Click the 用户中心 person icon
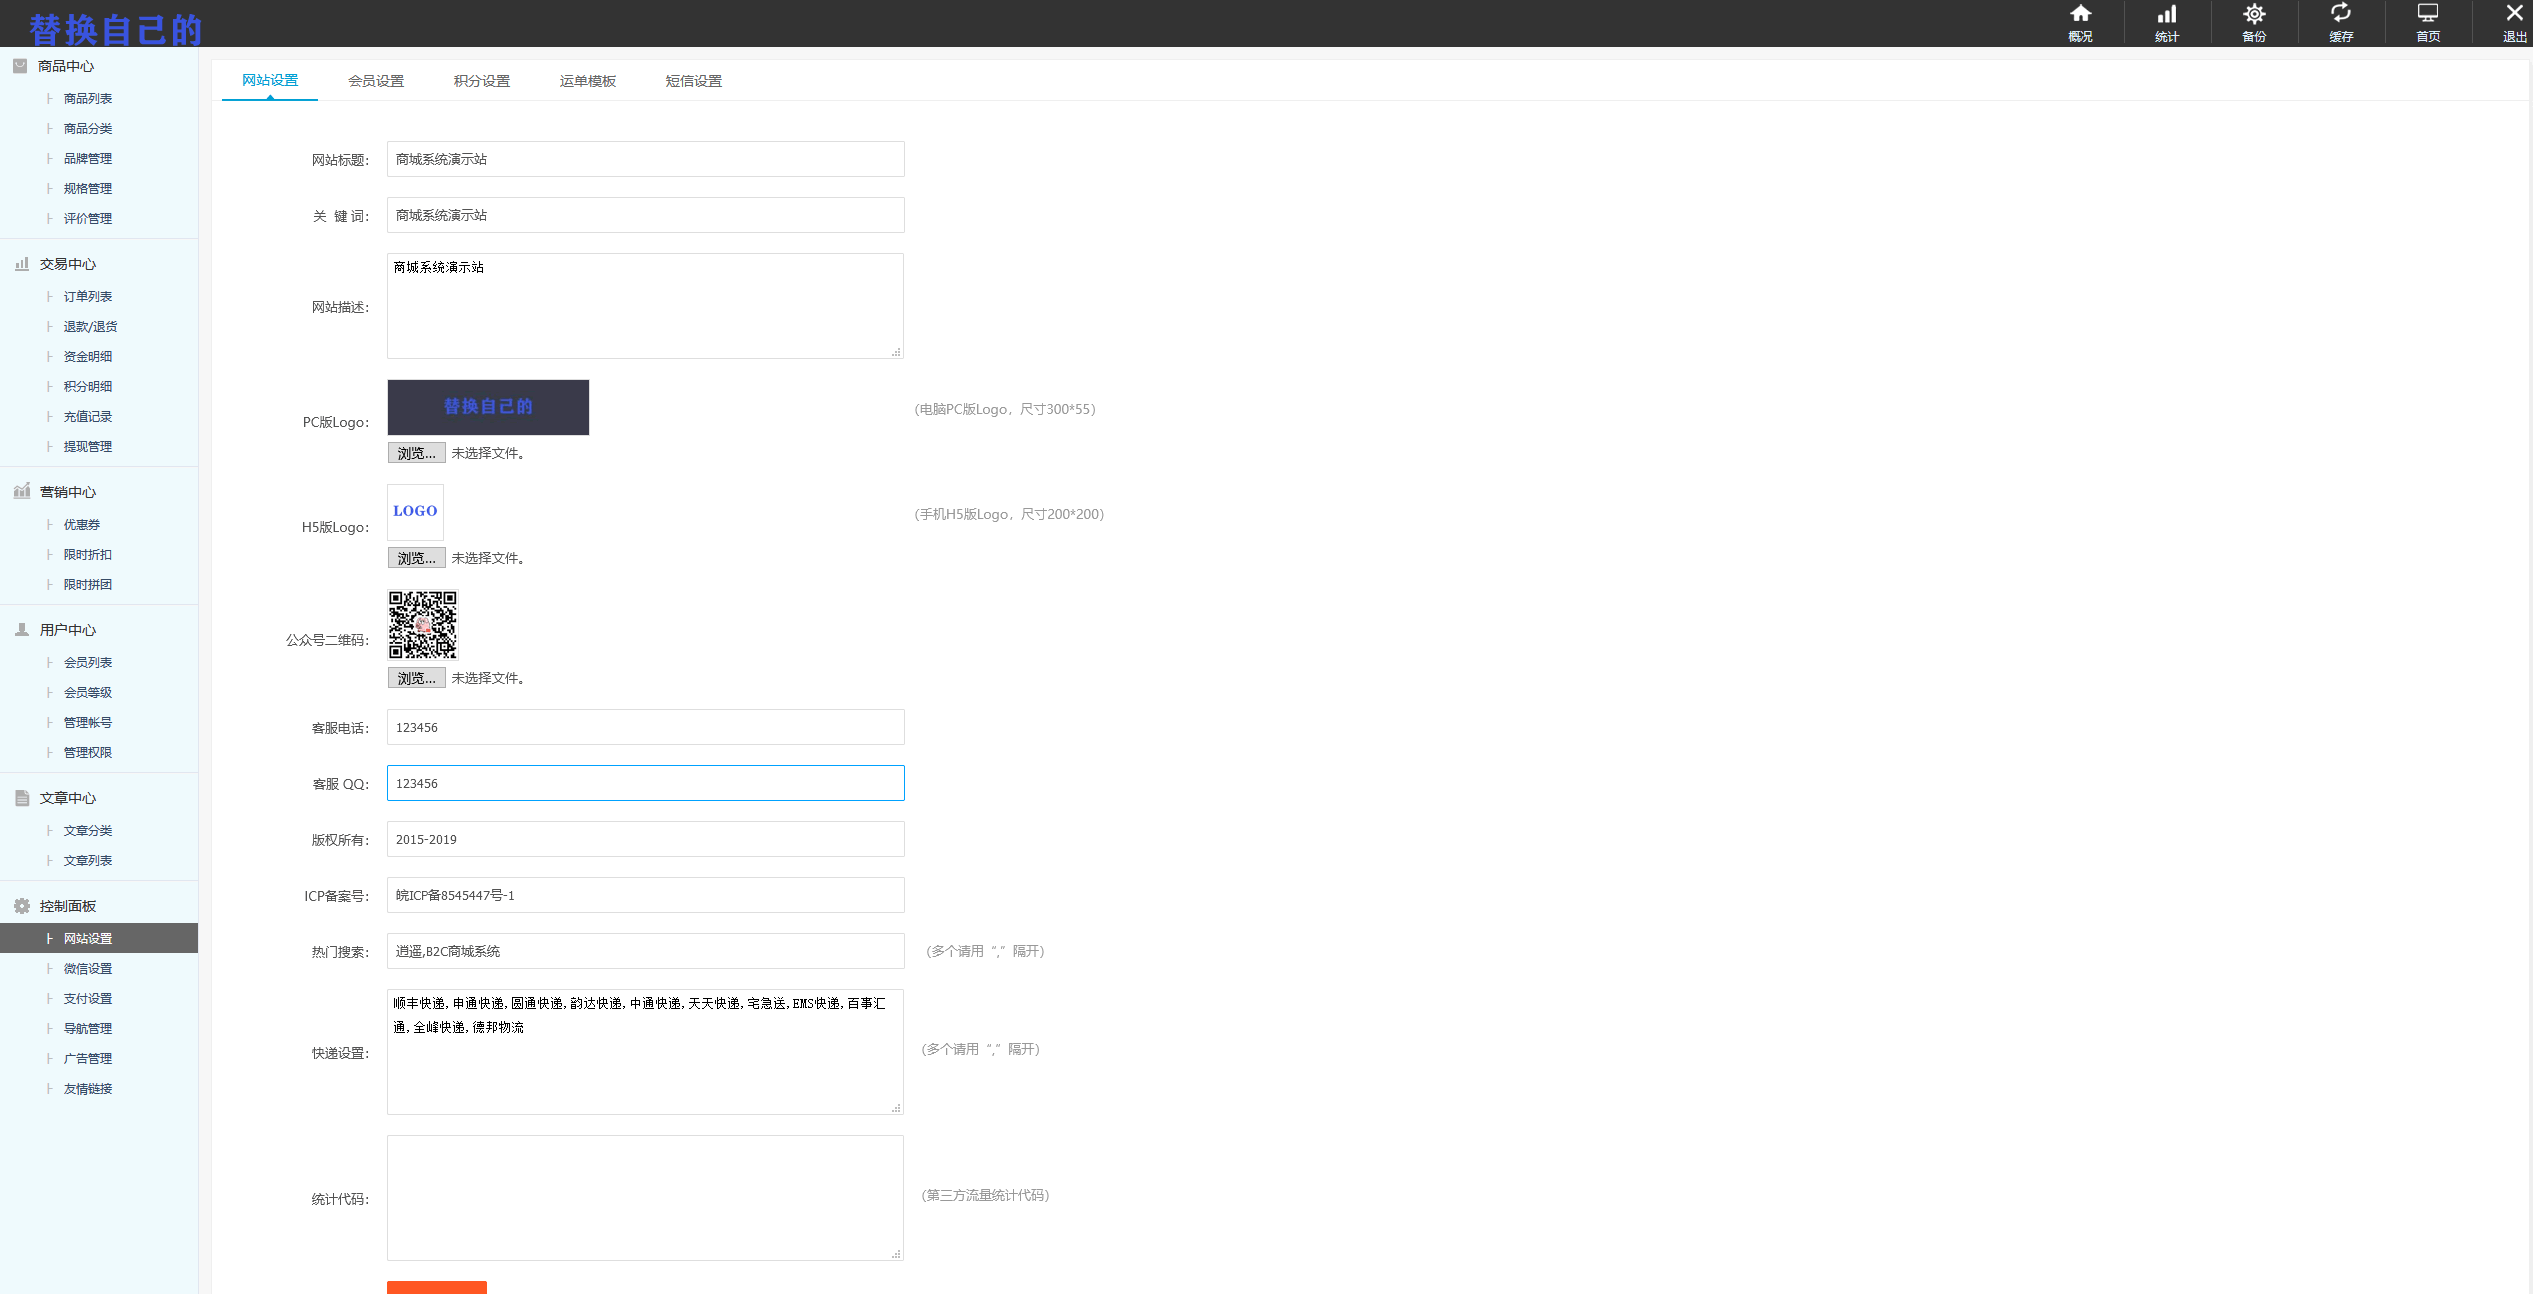Viewport: 2533px width, 1294px height. click(x=22, y=630)
